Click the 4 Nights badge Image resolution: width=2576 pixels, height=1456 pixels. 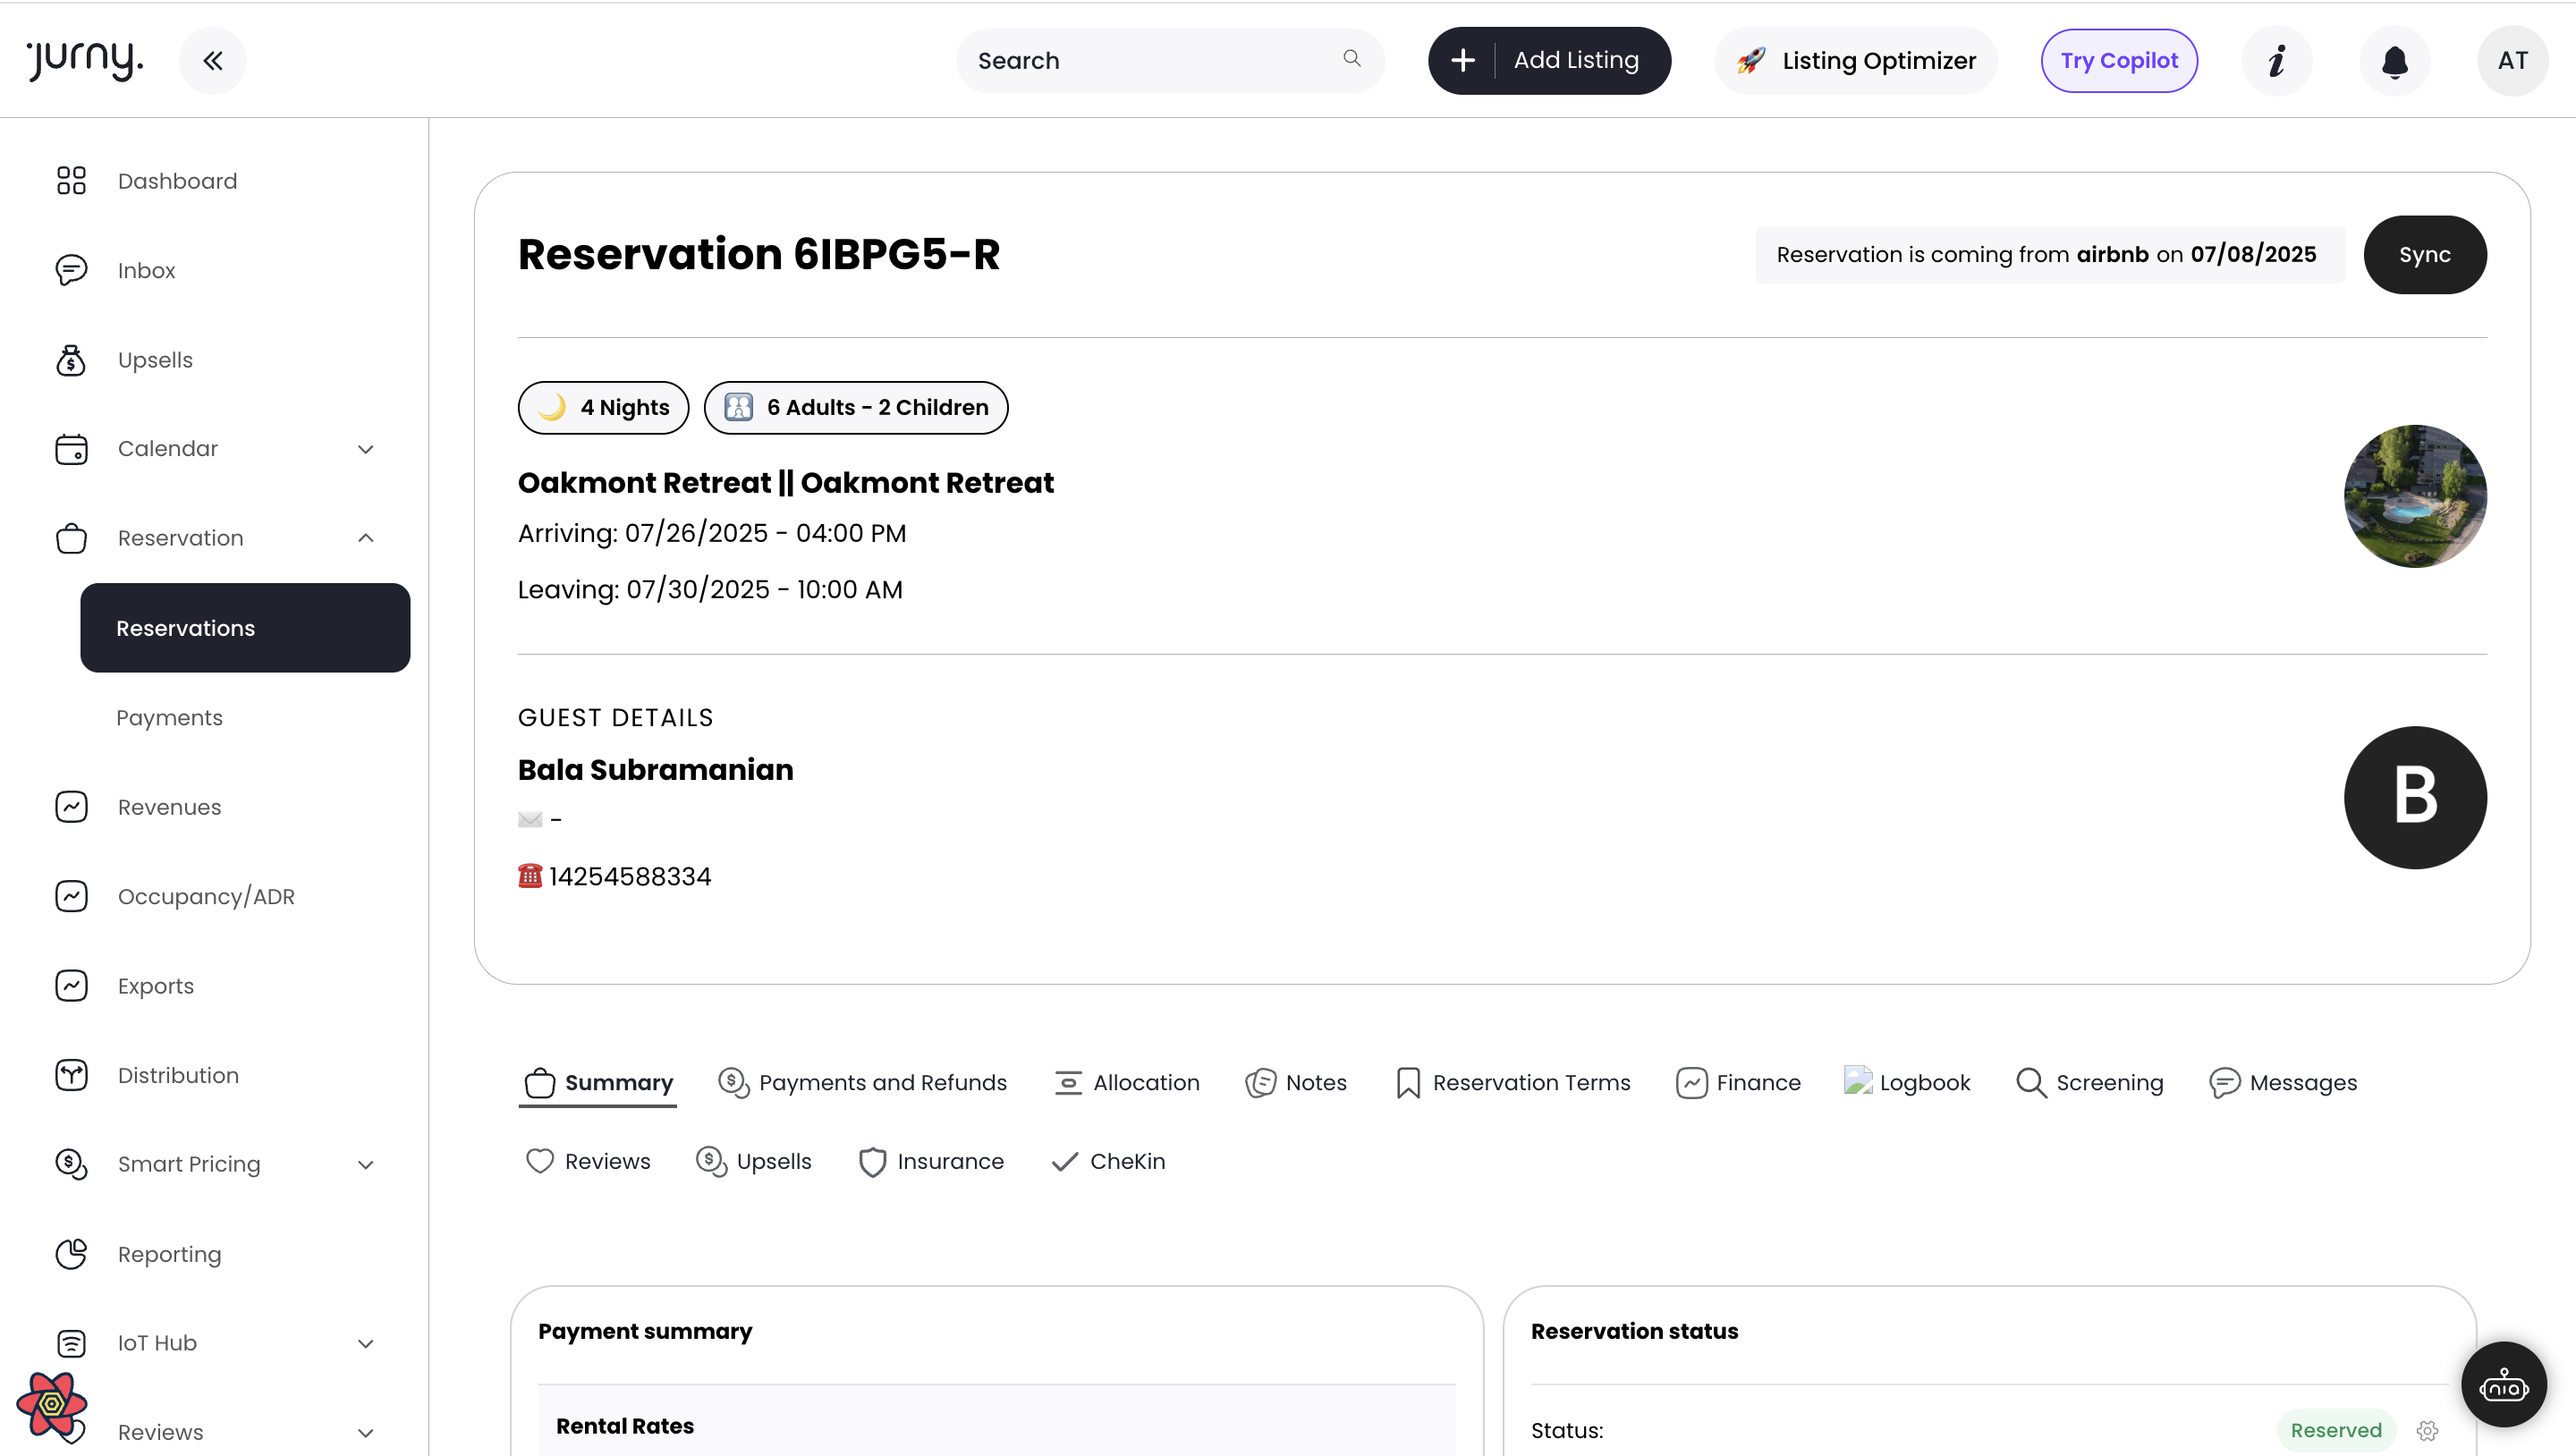pos(603,408)
